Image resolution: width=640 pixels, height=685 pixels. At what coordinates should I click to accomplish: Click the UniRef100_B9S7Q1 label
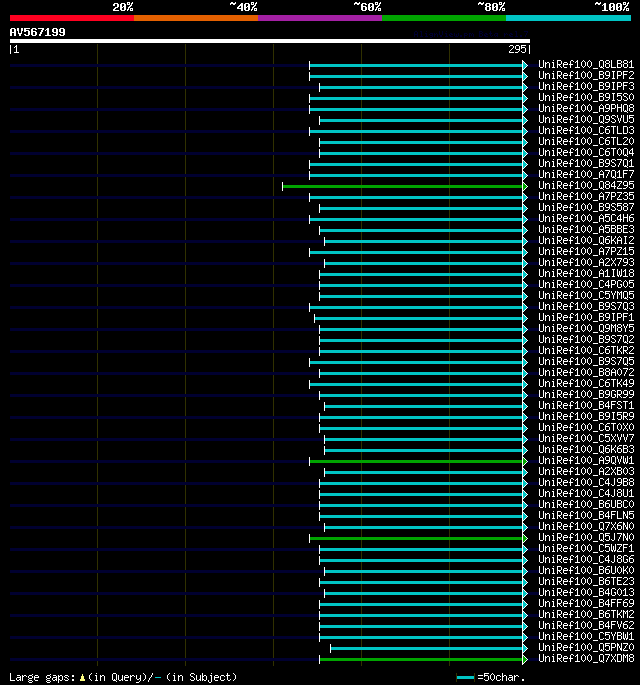586,163
